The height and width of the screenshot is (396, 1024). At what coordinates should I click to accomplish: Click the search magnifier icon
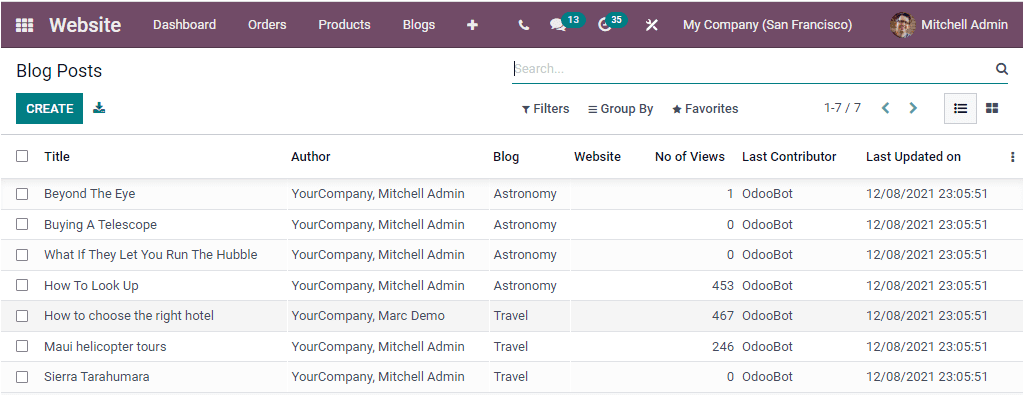1001,69
